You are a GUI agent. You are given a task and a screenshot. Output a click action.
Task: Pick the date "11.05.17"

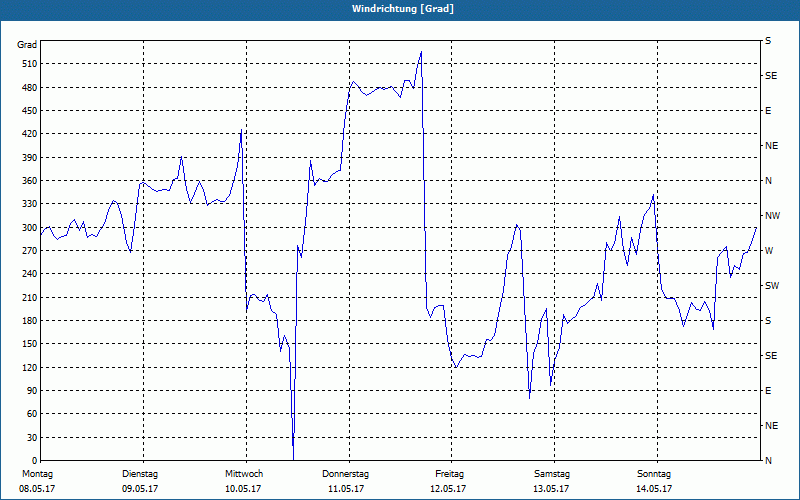[x=346, y=489]
